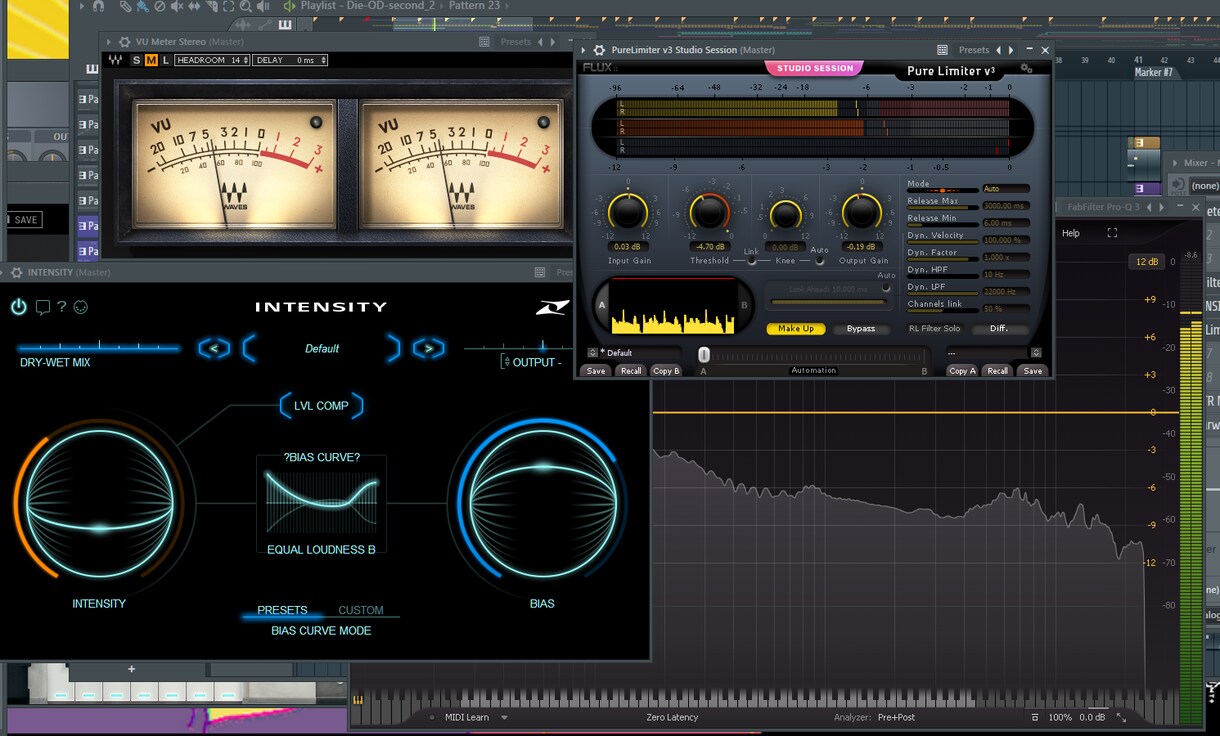Toggle Diff. in PureLimiter
This screenshot has height=736, width=1220.
(x=998, y=328)
